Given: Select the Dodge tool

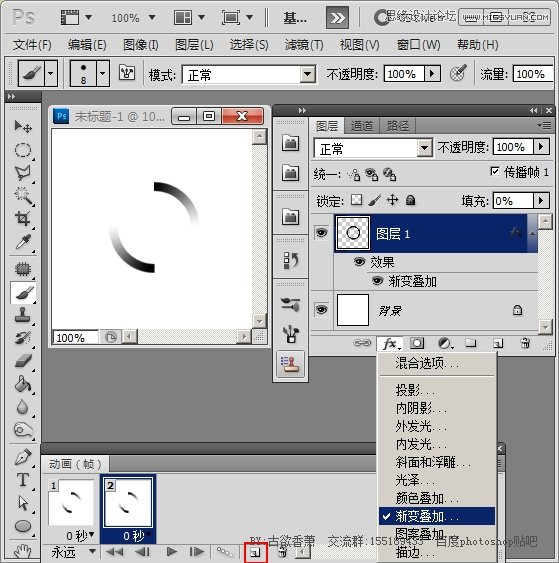Looking at the screenshot, I should pyautogui.click(x=23, y=430).
